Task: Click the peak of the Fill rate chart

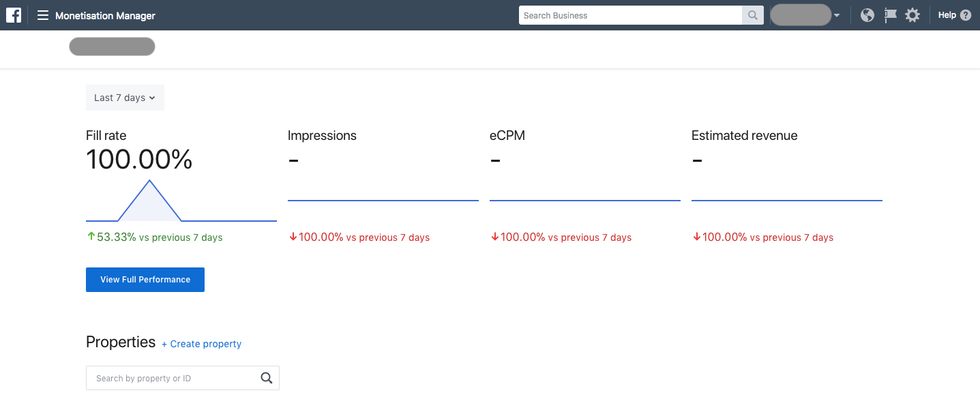Action: (x=150, y=181)
